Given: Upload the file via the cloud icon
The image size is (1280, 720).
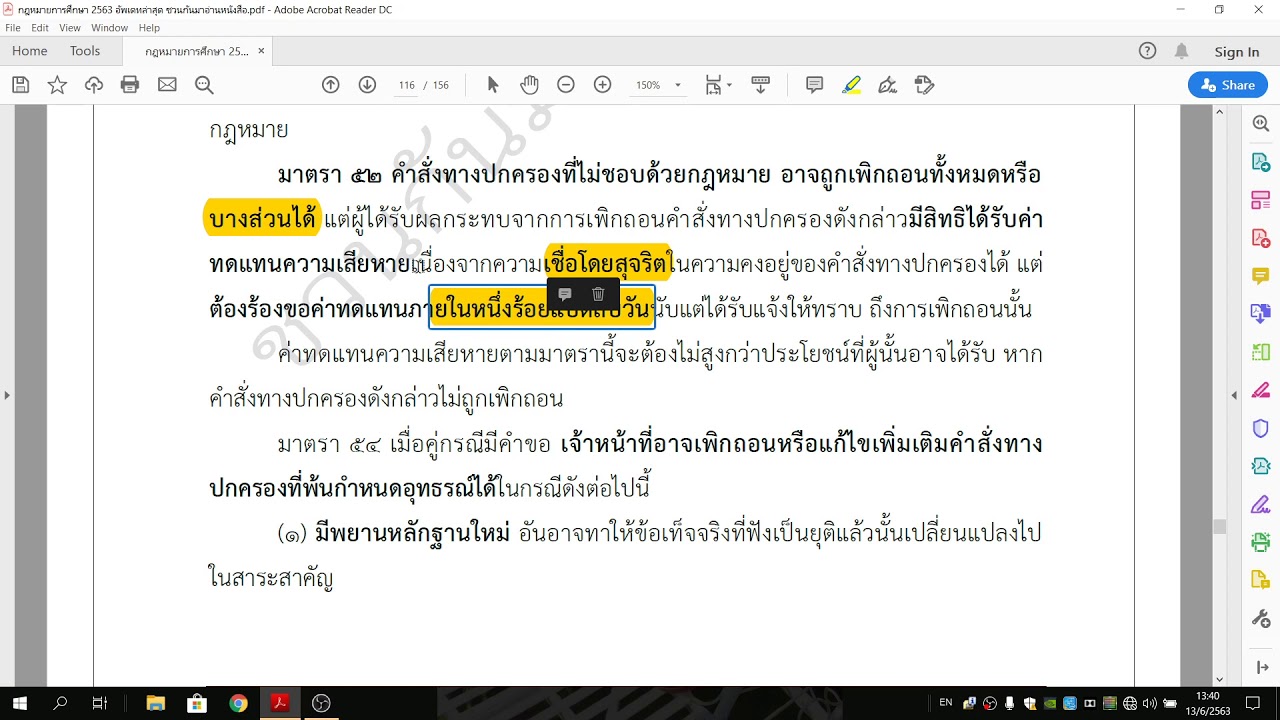Looking at the screenshot, I should coord(94,85).
